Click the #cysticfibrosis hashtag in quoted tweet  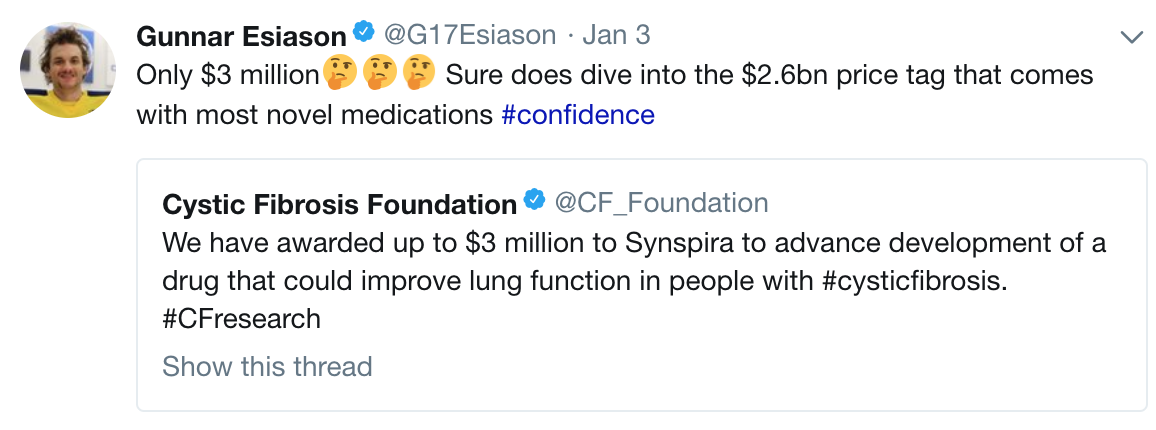pyautogui.click(x=913, y=282)
